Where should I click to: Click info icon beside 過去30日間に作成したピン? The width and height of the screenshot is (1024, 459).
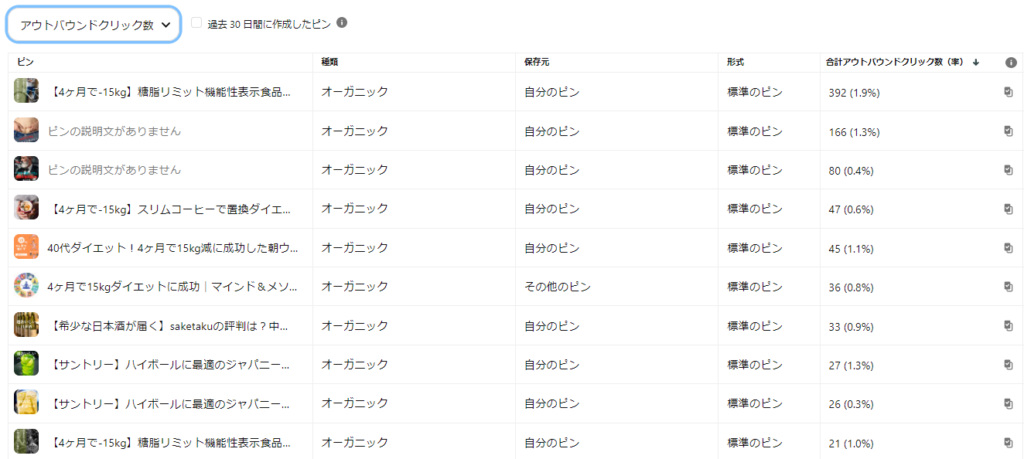pyautogui.click(x=342, y=23)
